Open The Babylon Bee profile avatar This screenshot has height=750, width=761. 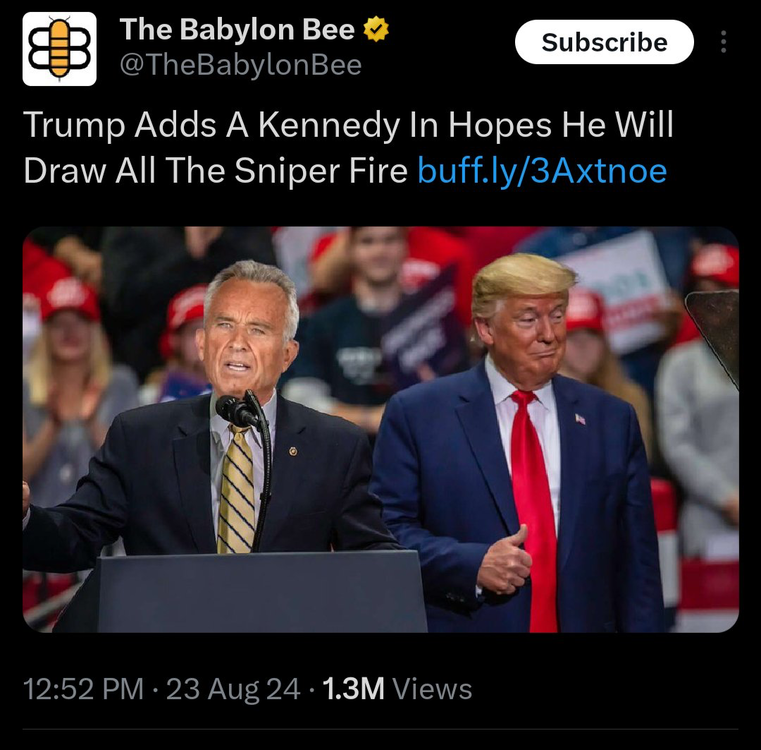tap(59, 49)
